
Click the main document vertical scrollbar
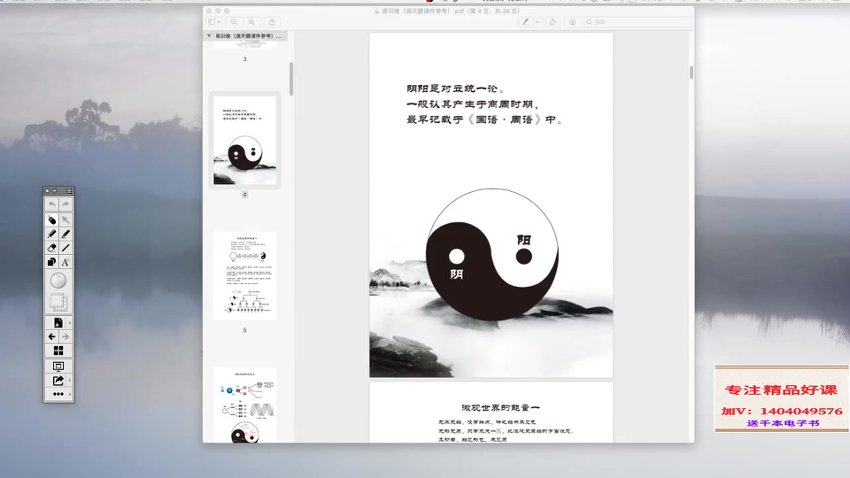point(691,73)
